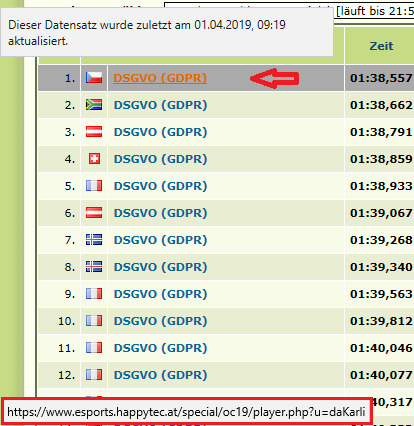Click the status bar URL for player daKarli
This screenshot has height=426, width=414.
(186, 412)
